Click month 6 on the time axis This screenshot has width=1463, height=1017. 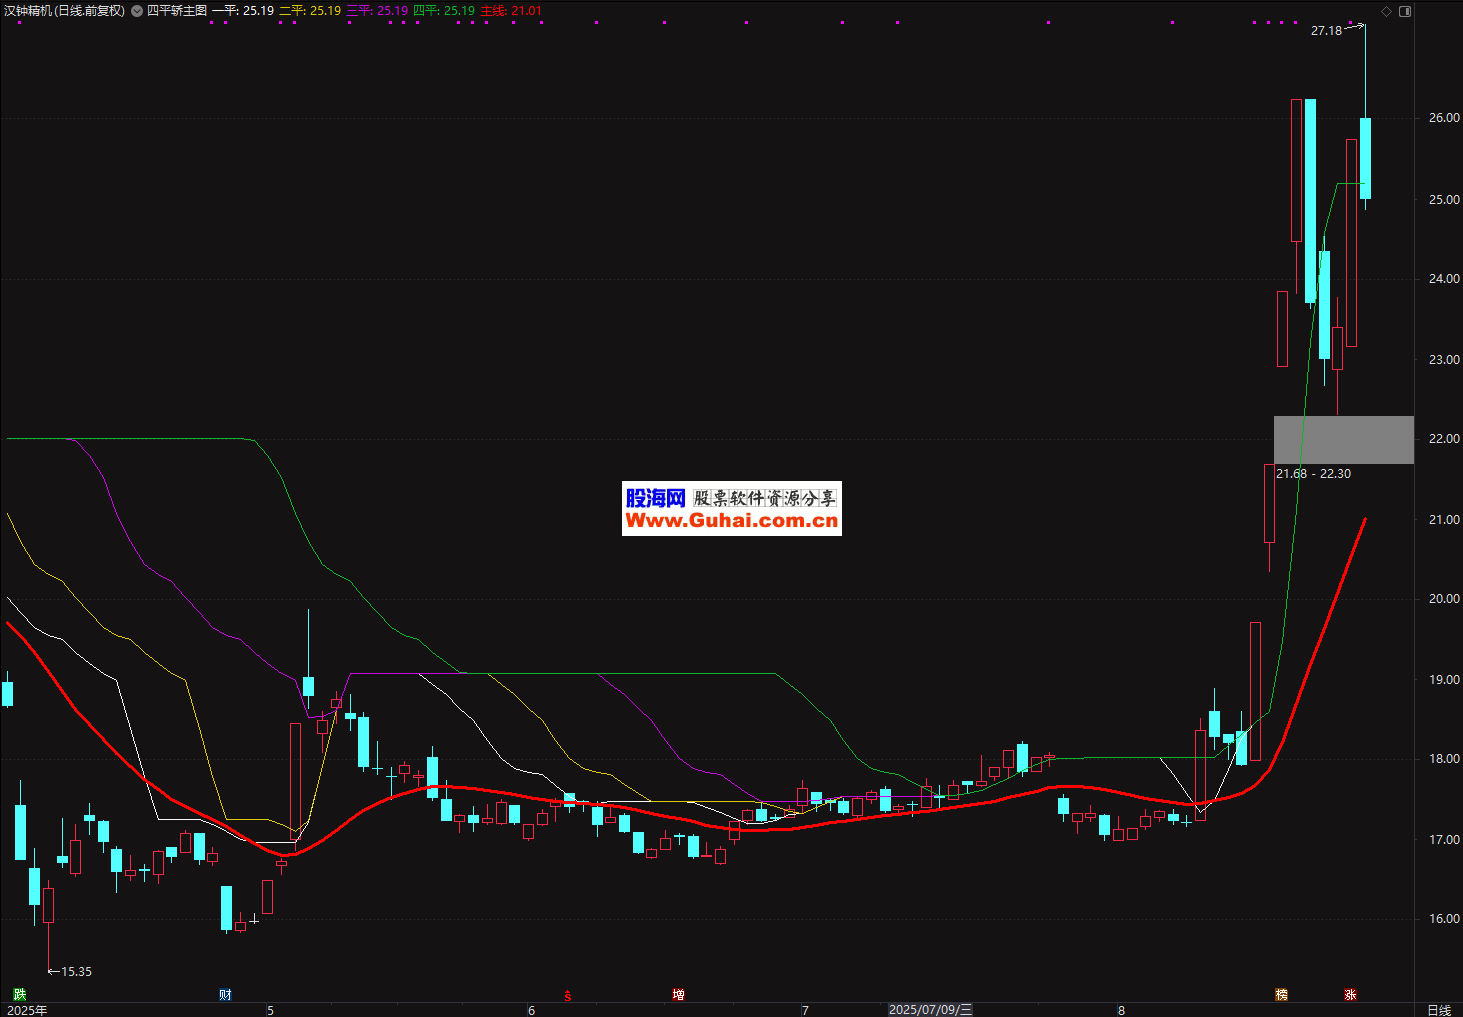point(531,1010)
